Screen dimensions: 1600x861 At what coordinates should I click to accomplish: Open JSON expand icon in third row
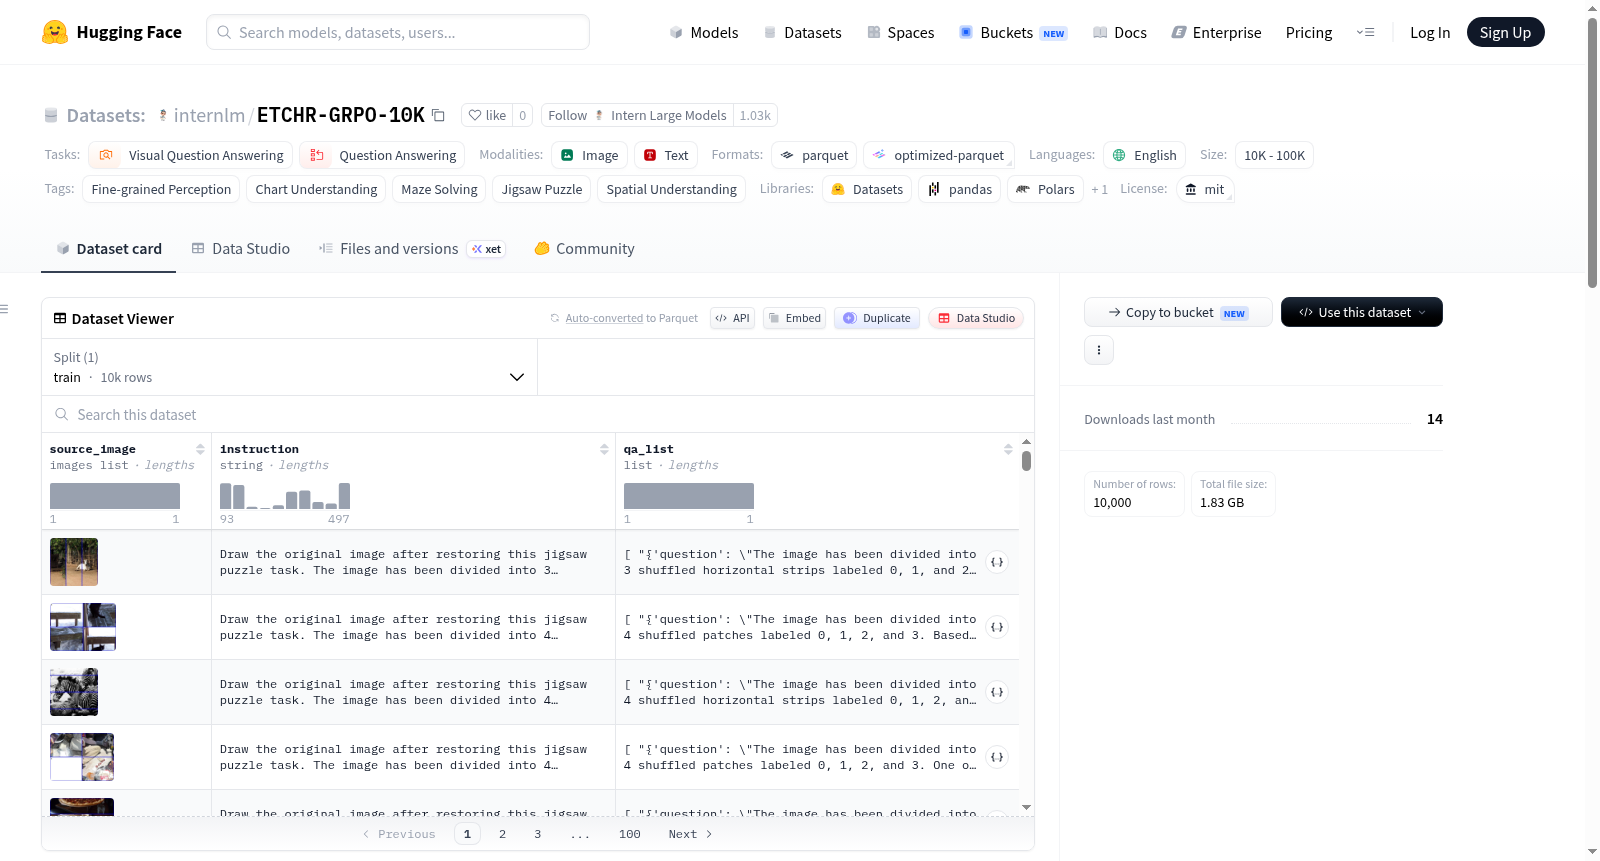[997, 692]
